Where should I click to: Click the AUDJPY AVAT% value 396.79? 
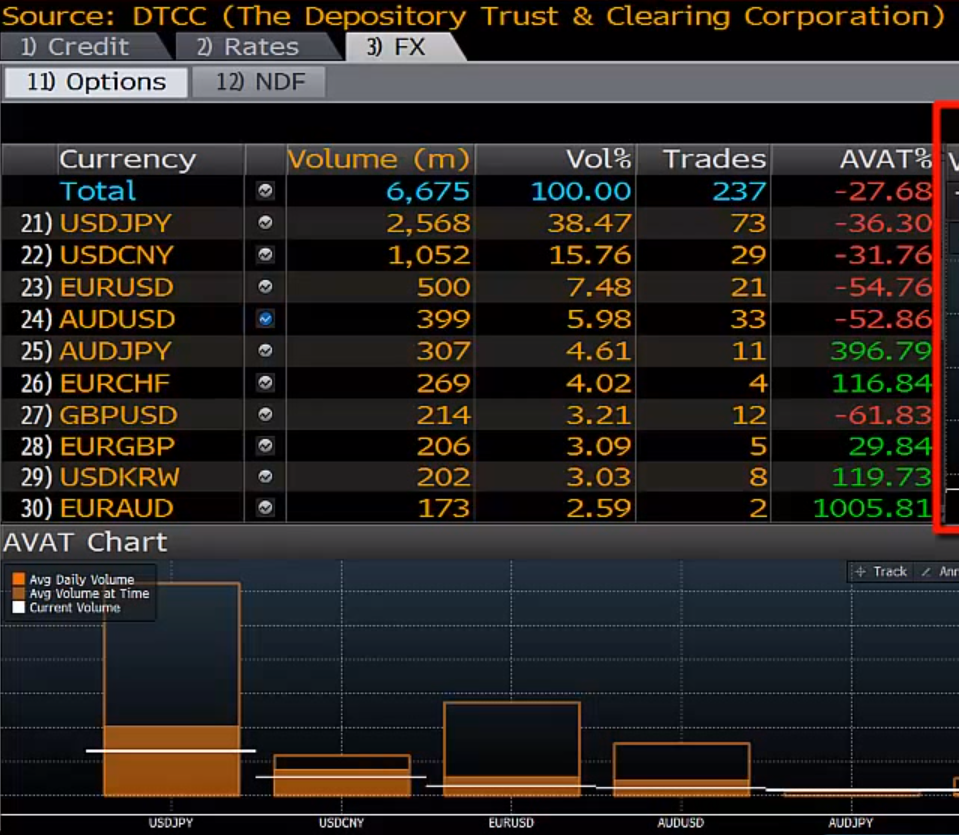pos(881,351)
